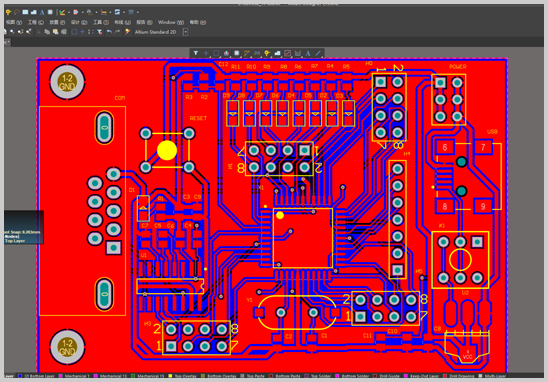Click the place dimension icon in floating toolbar

pos(298,53)
